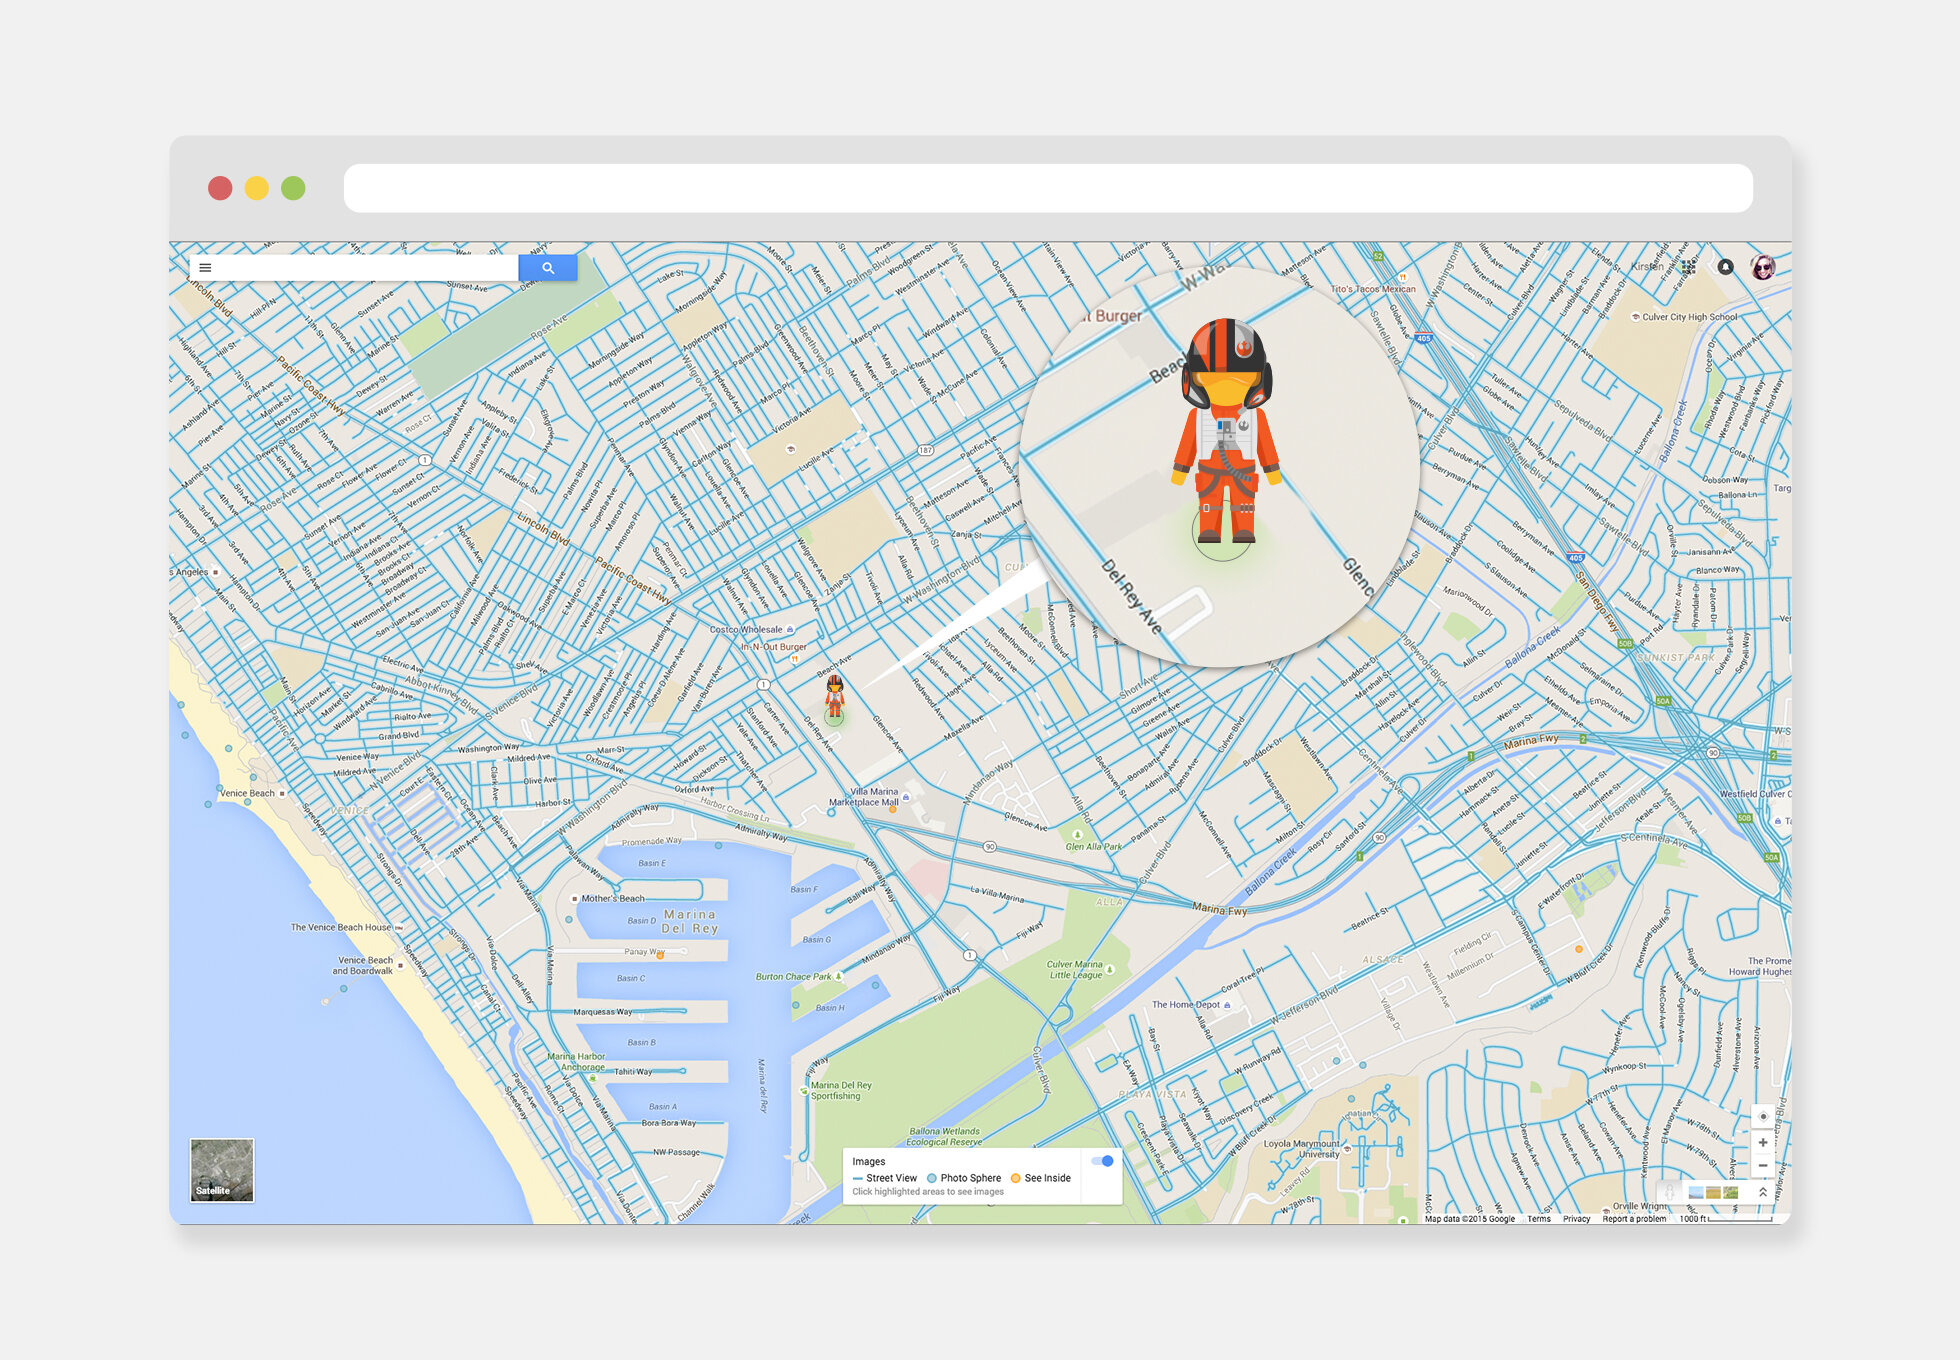This screenshot has width=1960, height=1360.
Task: Zoom in with the plus button
Action: click(1763, 1143)
